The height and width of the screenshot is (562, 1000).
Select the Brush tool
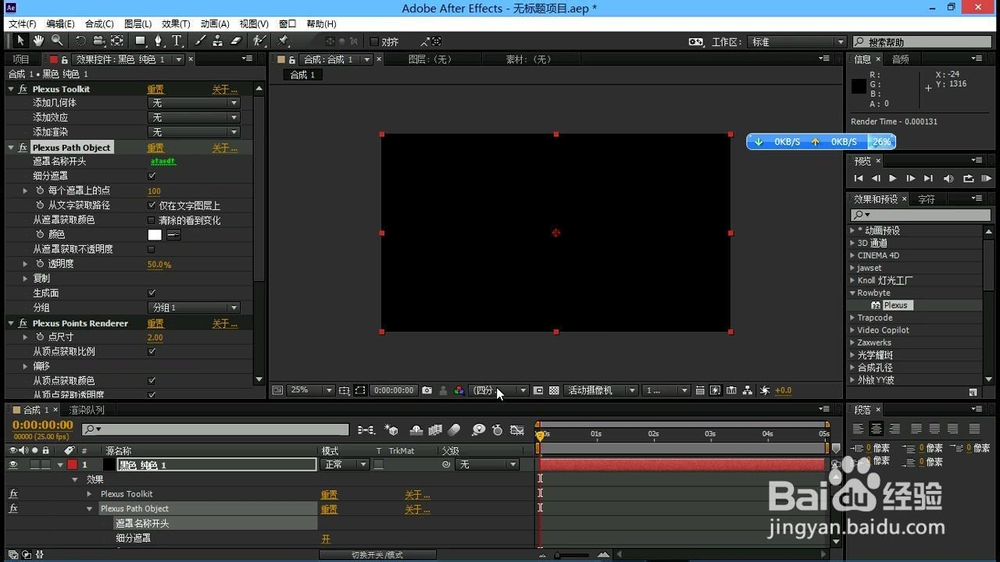(200, 41)
